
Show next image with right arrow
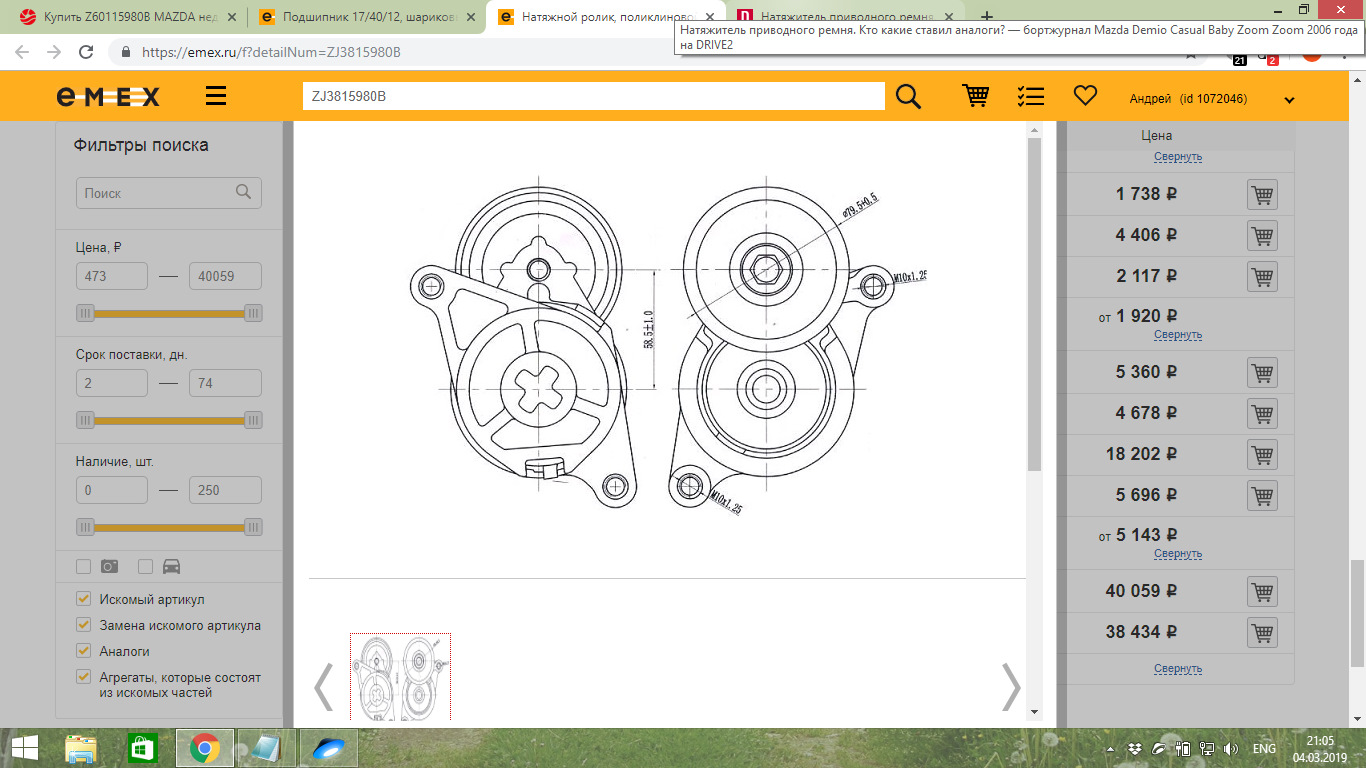tap(1011, 686)
